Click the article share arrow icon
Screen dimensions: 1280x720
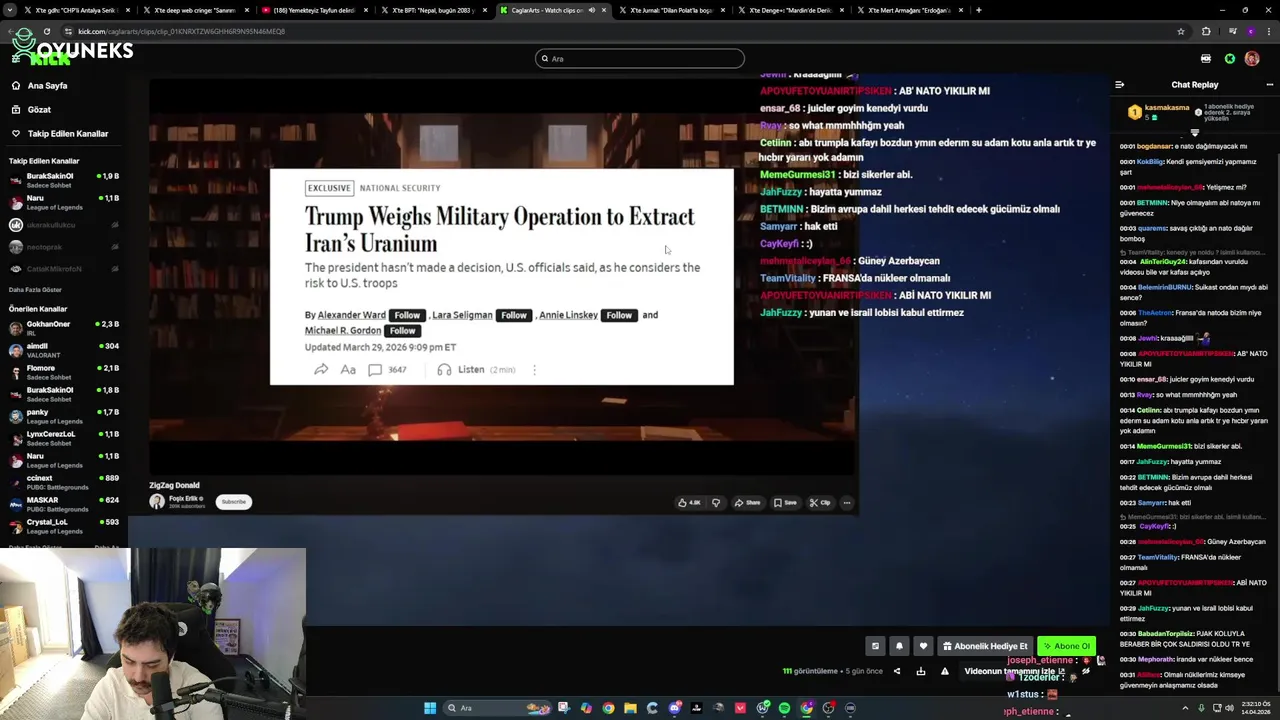(321, 370)
